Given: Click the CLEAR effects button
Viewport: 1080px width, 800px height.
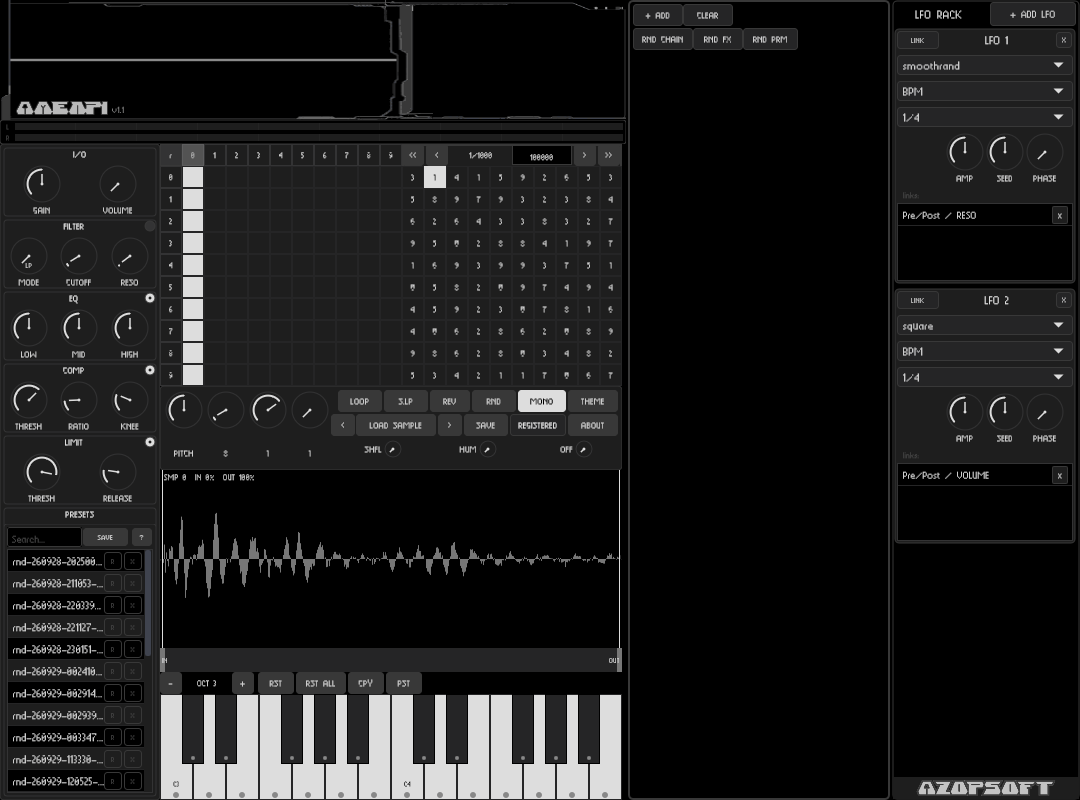Looking at the screenshot, I should coord(707,15).
